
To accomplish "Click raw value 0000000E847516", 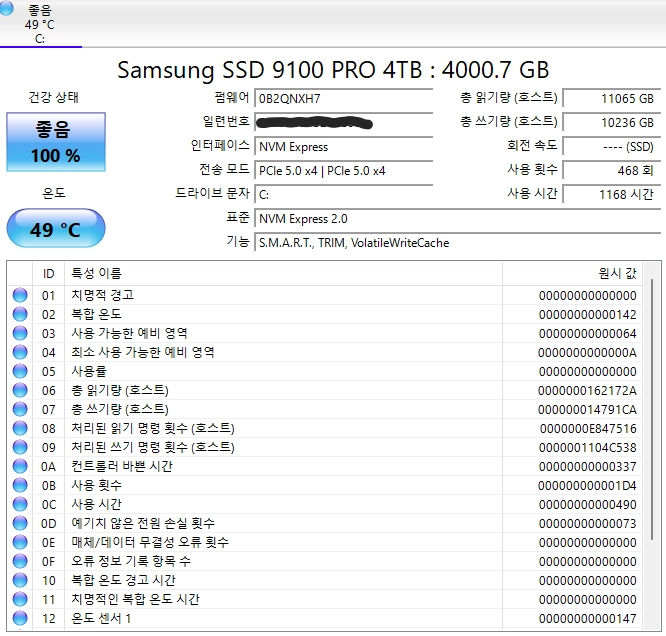I will (x=588, y=429).
